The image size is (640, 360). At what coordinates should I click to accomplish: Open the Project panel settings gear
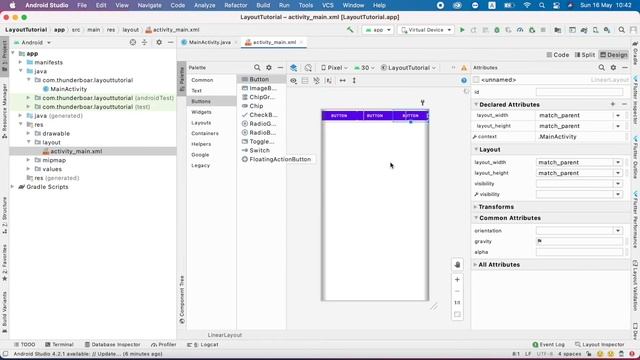(x=159, y=42)
